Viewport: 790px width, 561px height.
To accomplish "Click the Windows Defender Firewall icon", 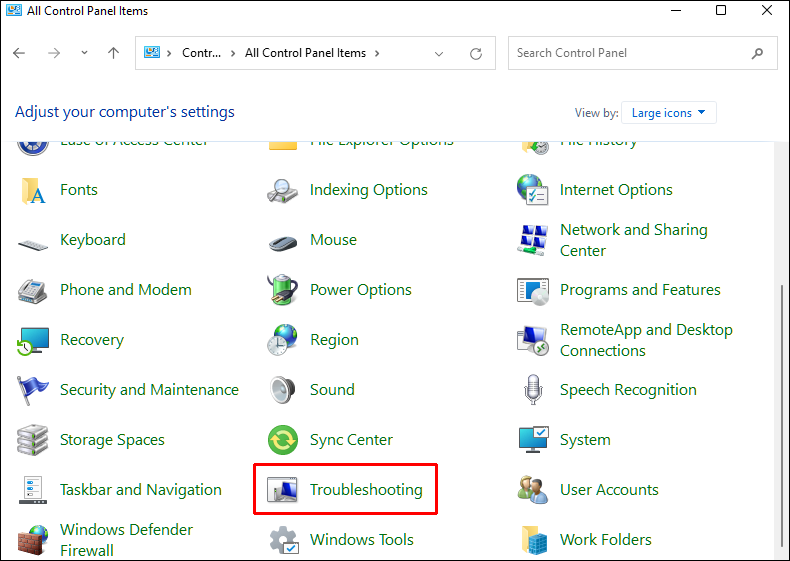I will point(33,540).
